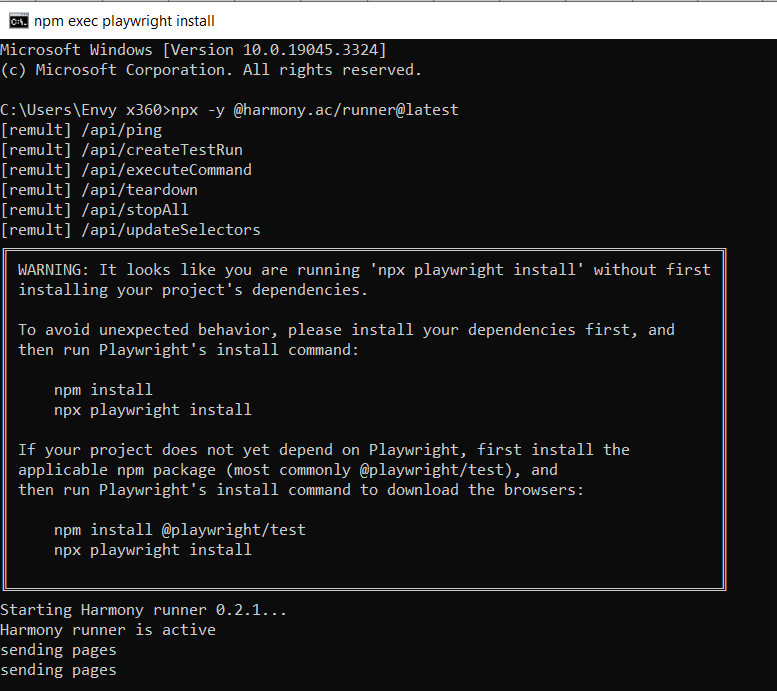Click the first 'npm install' command line
The height and width of the screenshot is (691, 777).
[103, 390]
